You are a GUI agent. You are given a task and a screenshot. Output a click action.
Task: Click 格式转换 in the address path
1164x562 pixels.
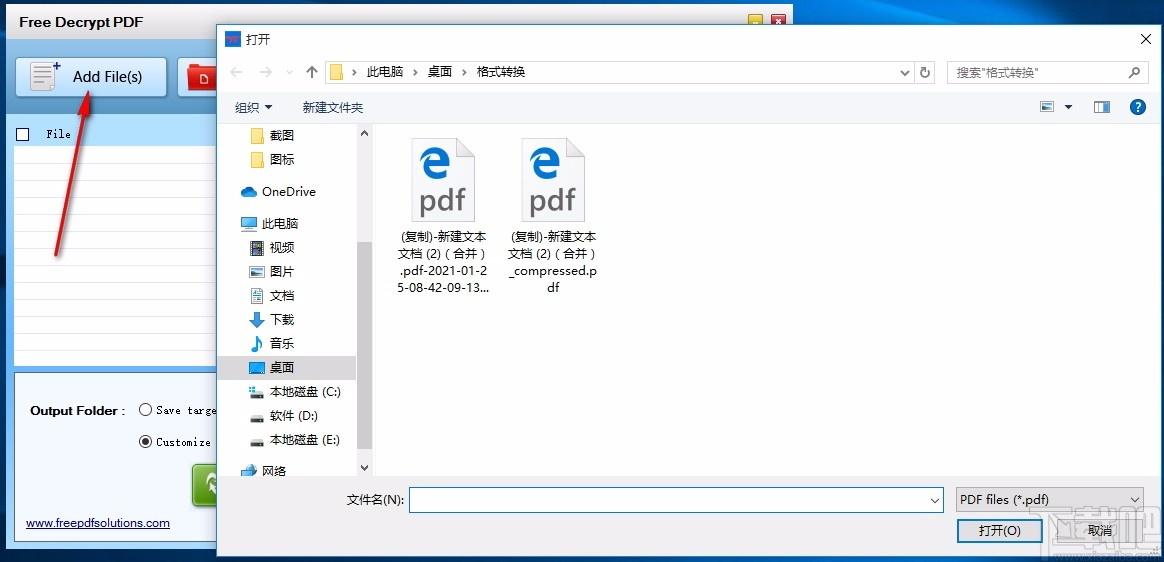500,72
